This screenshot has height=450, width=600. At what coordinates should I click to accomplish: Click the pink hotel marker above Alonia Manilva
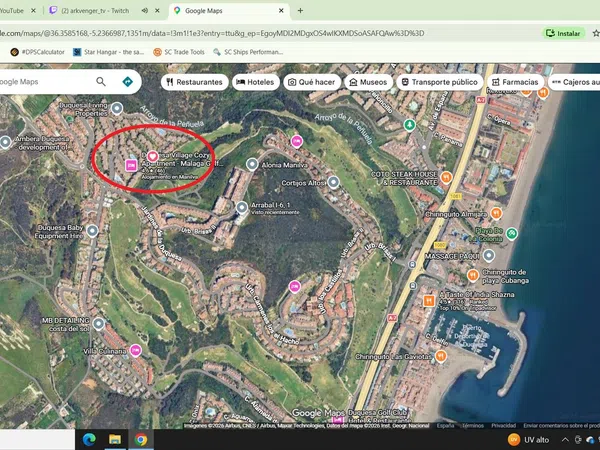297,142
